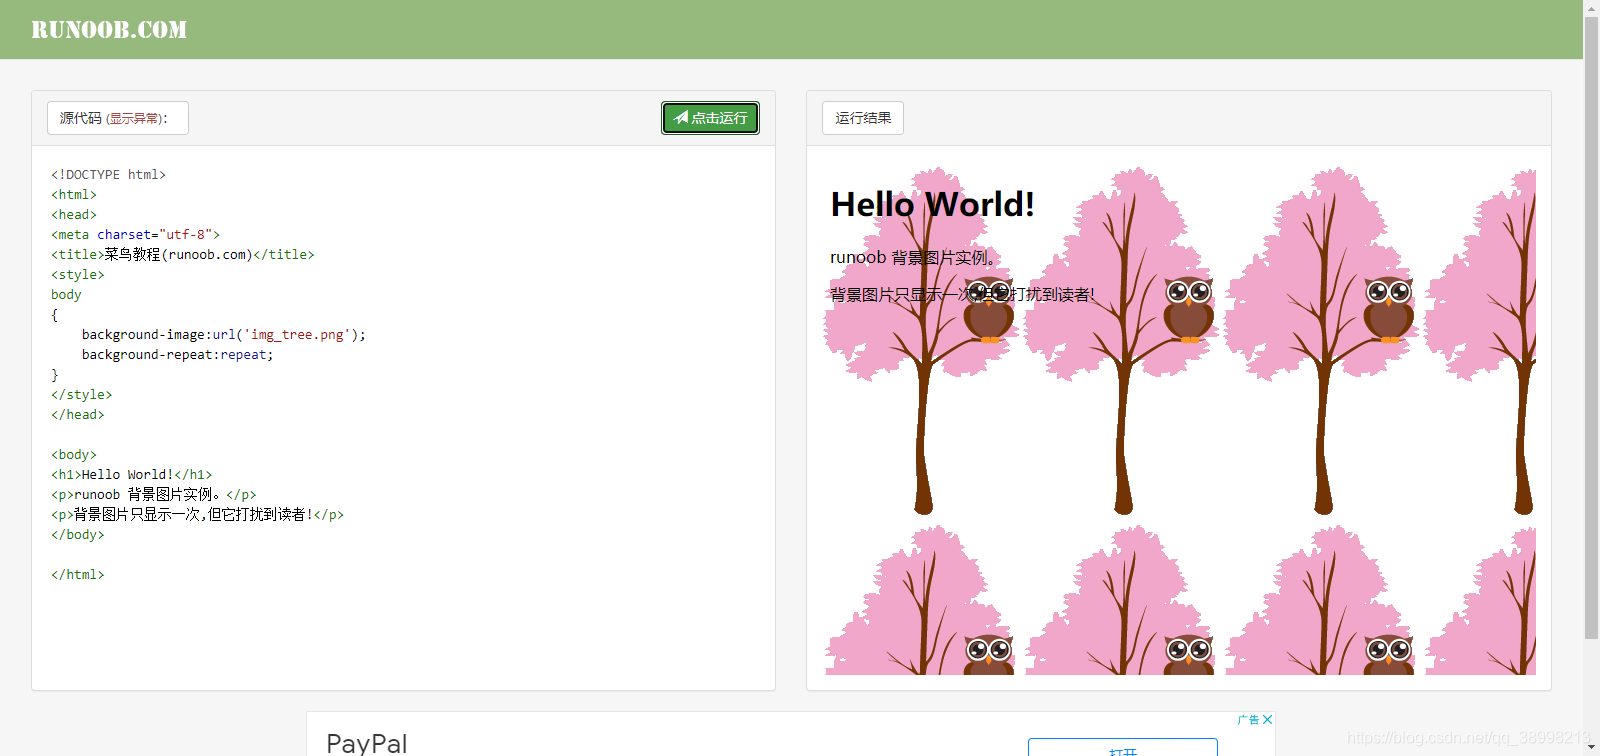This screenshot has height=756, width=1600.
Task: Click the 源代码 (显示异常) button
Action: click(118, 118)
